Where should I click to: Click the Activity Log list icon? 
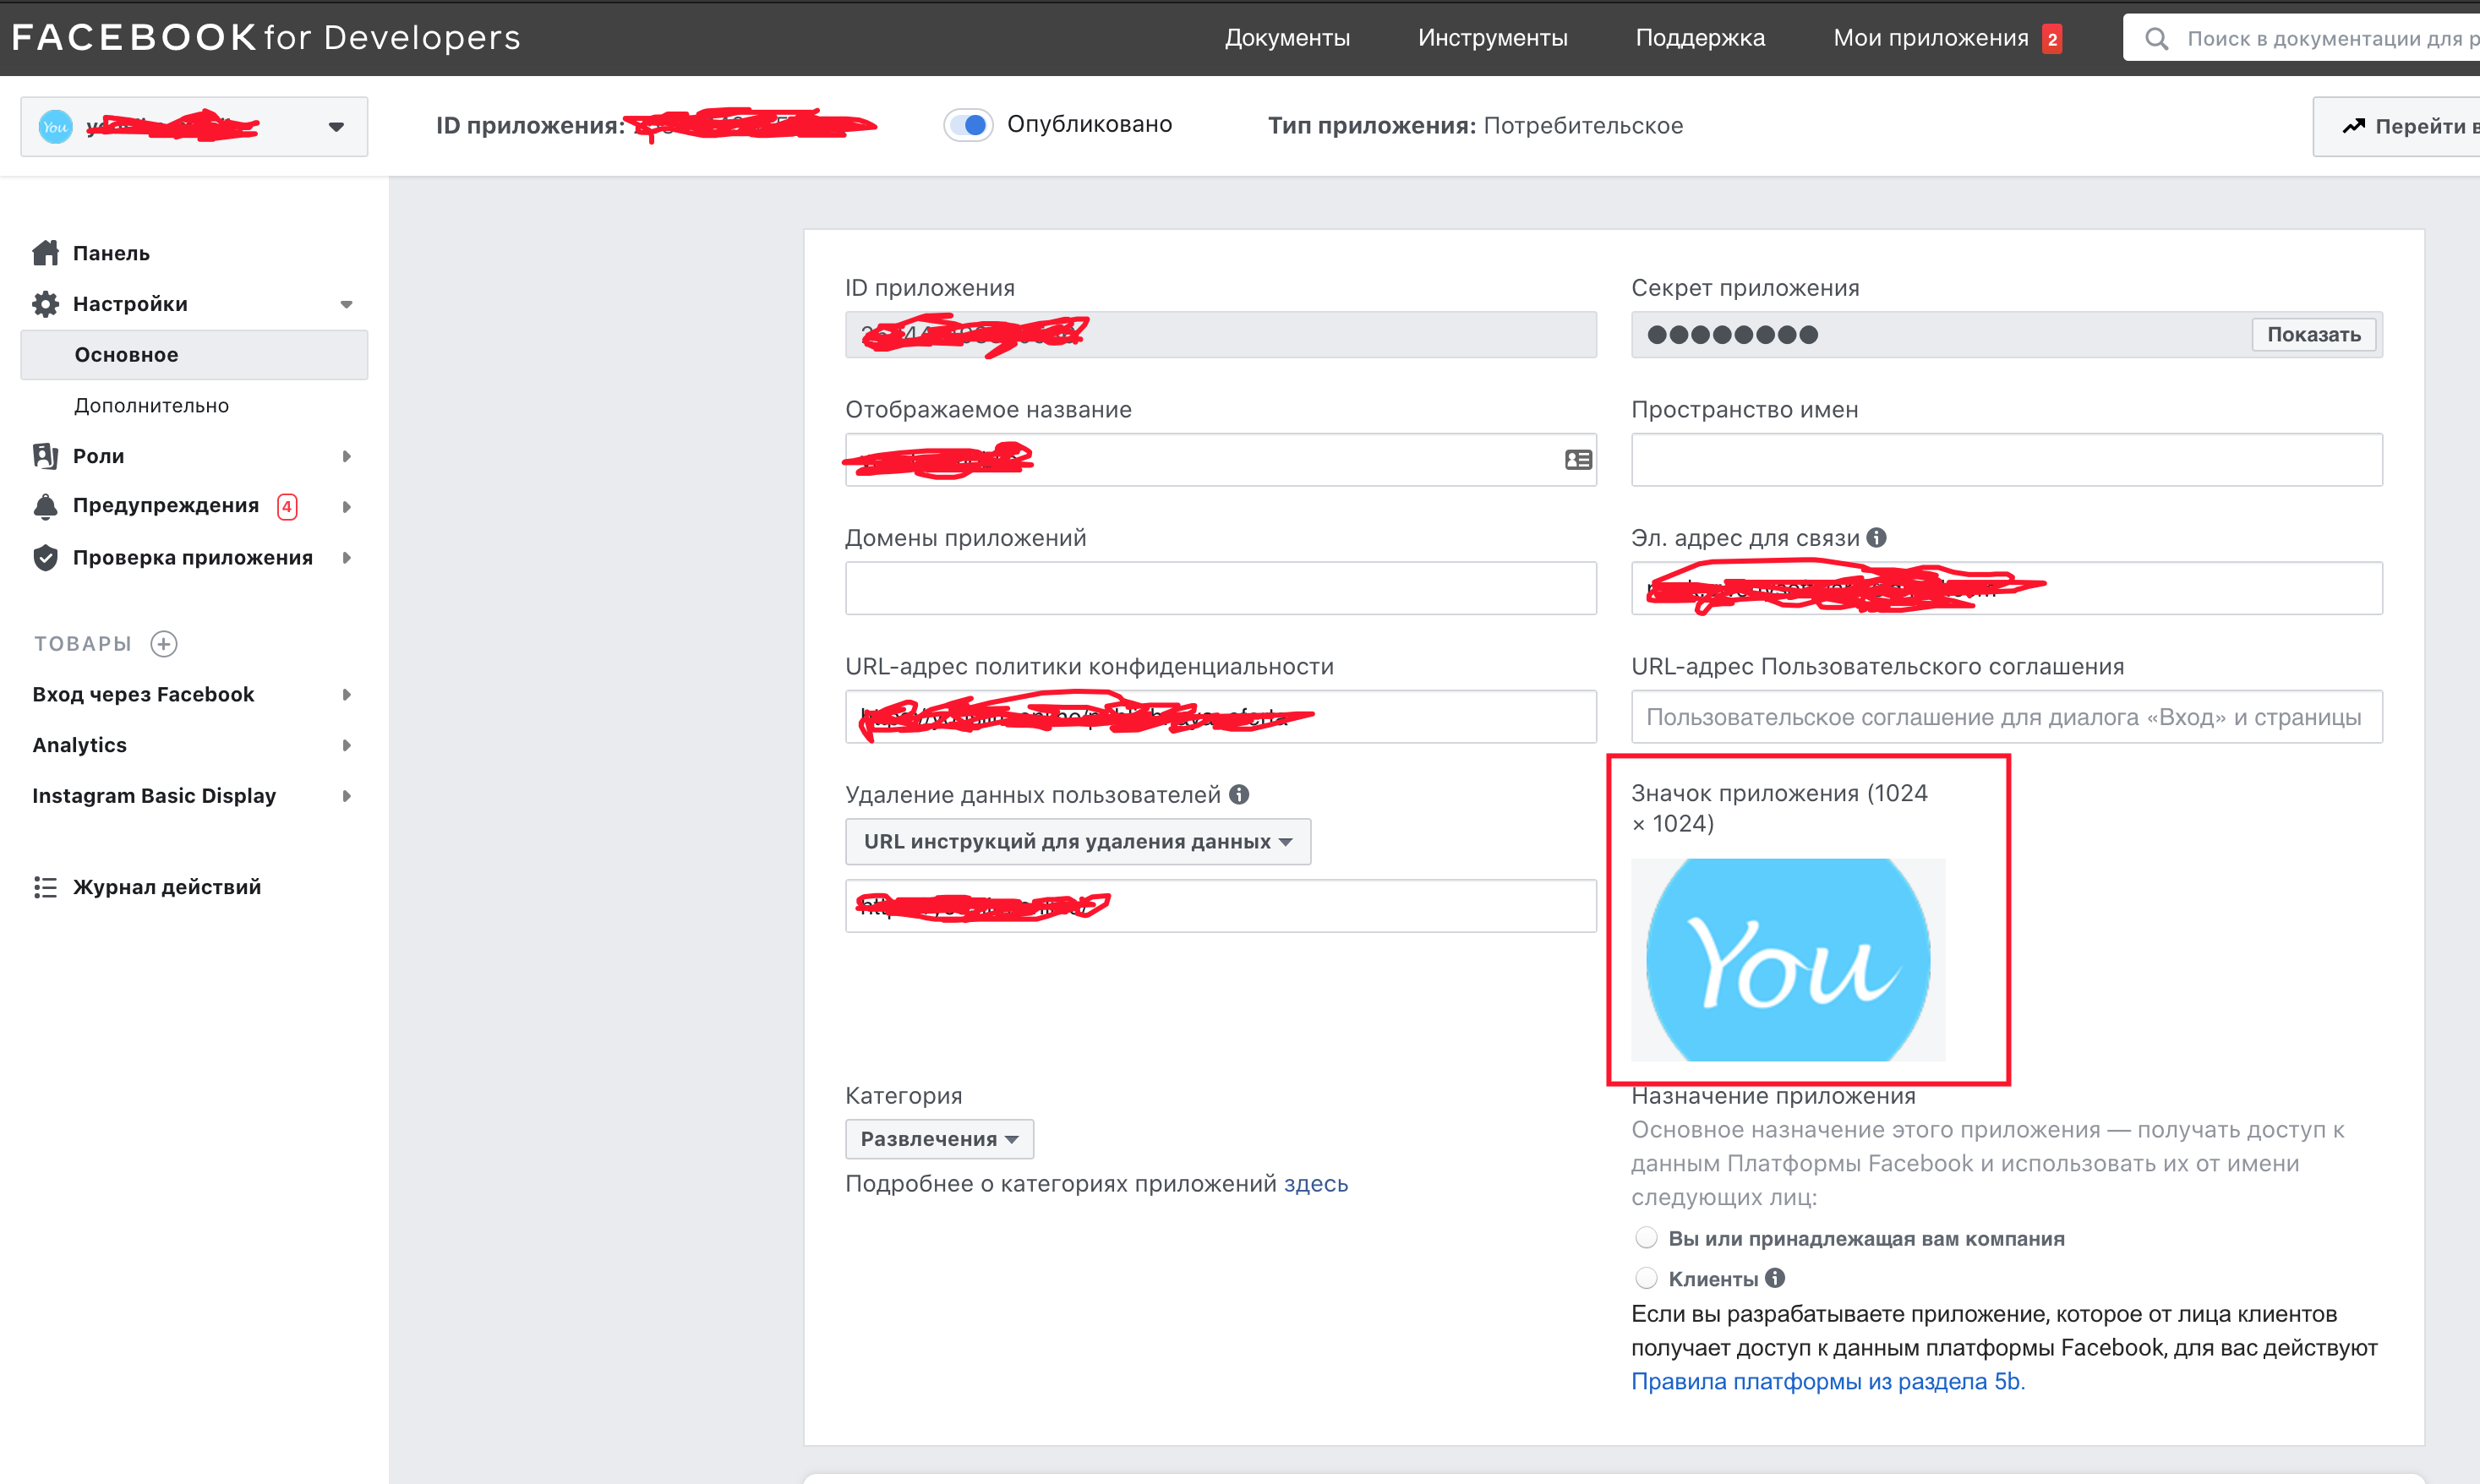pos(45,887)
